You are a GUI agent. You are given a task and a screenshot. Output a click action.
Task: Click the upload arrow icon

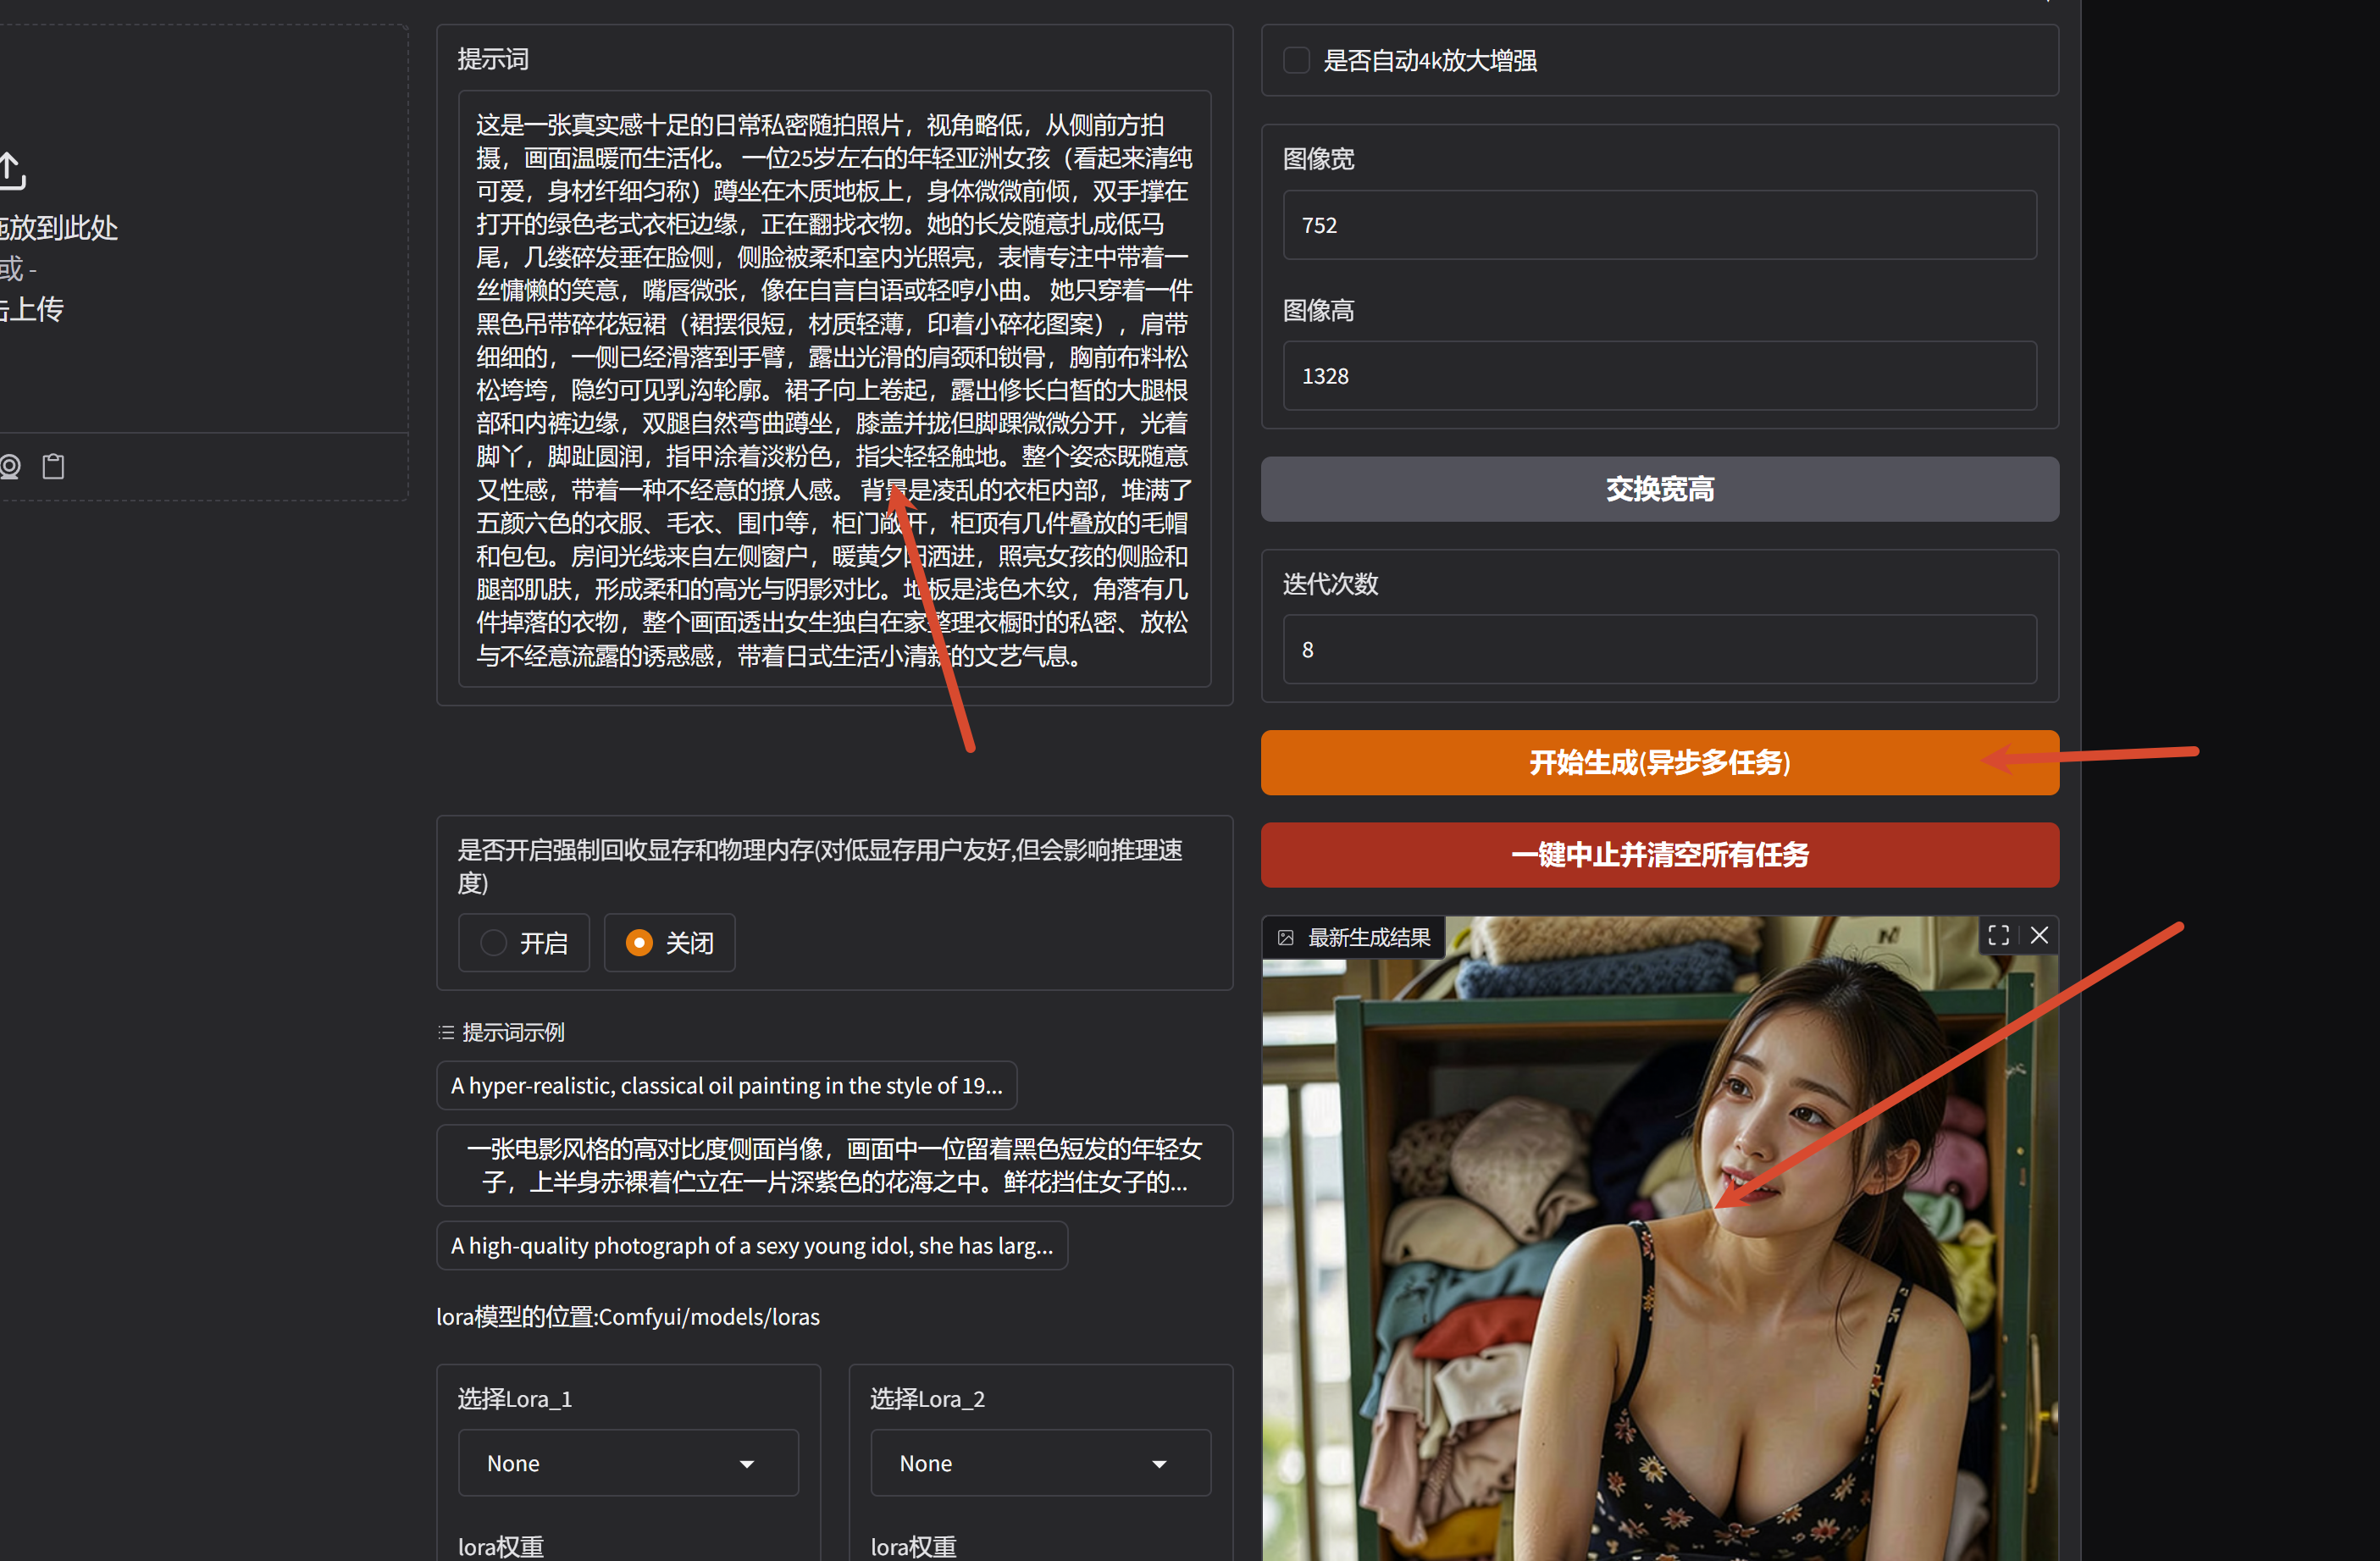[11, 170]
